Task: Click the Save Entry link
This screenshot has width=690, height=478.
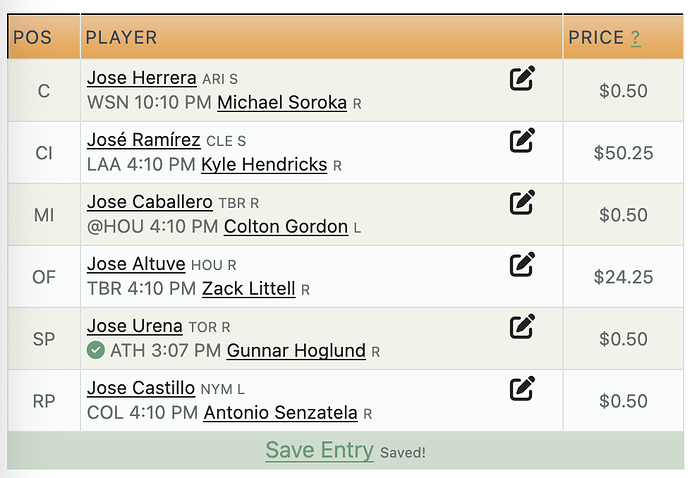Action: point(319,450)
